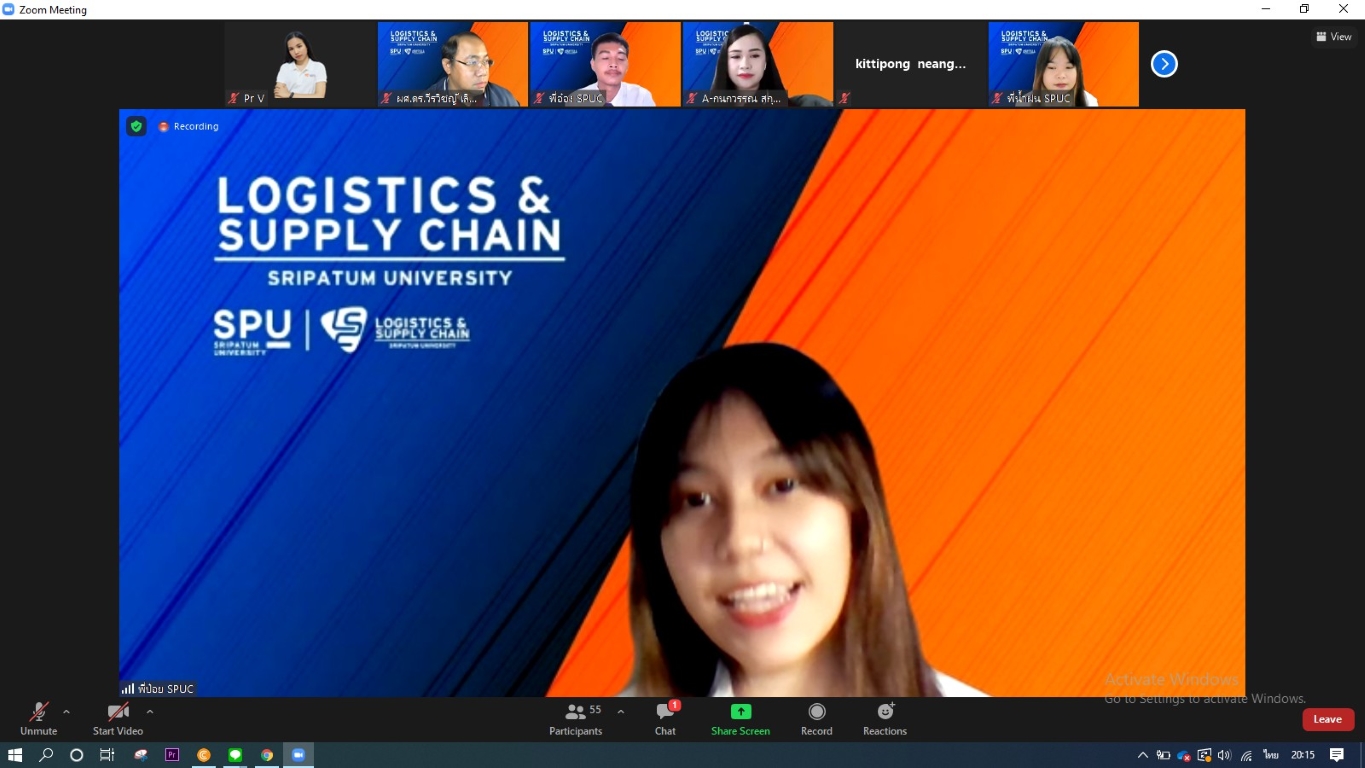Click the green encryption shield icon

pos(136,126)
